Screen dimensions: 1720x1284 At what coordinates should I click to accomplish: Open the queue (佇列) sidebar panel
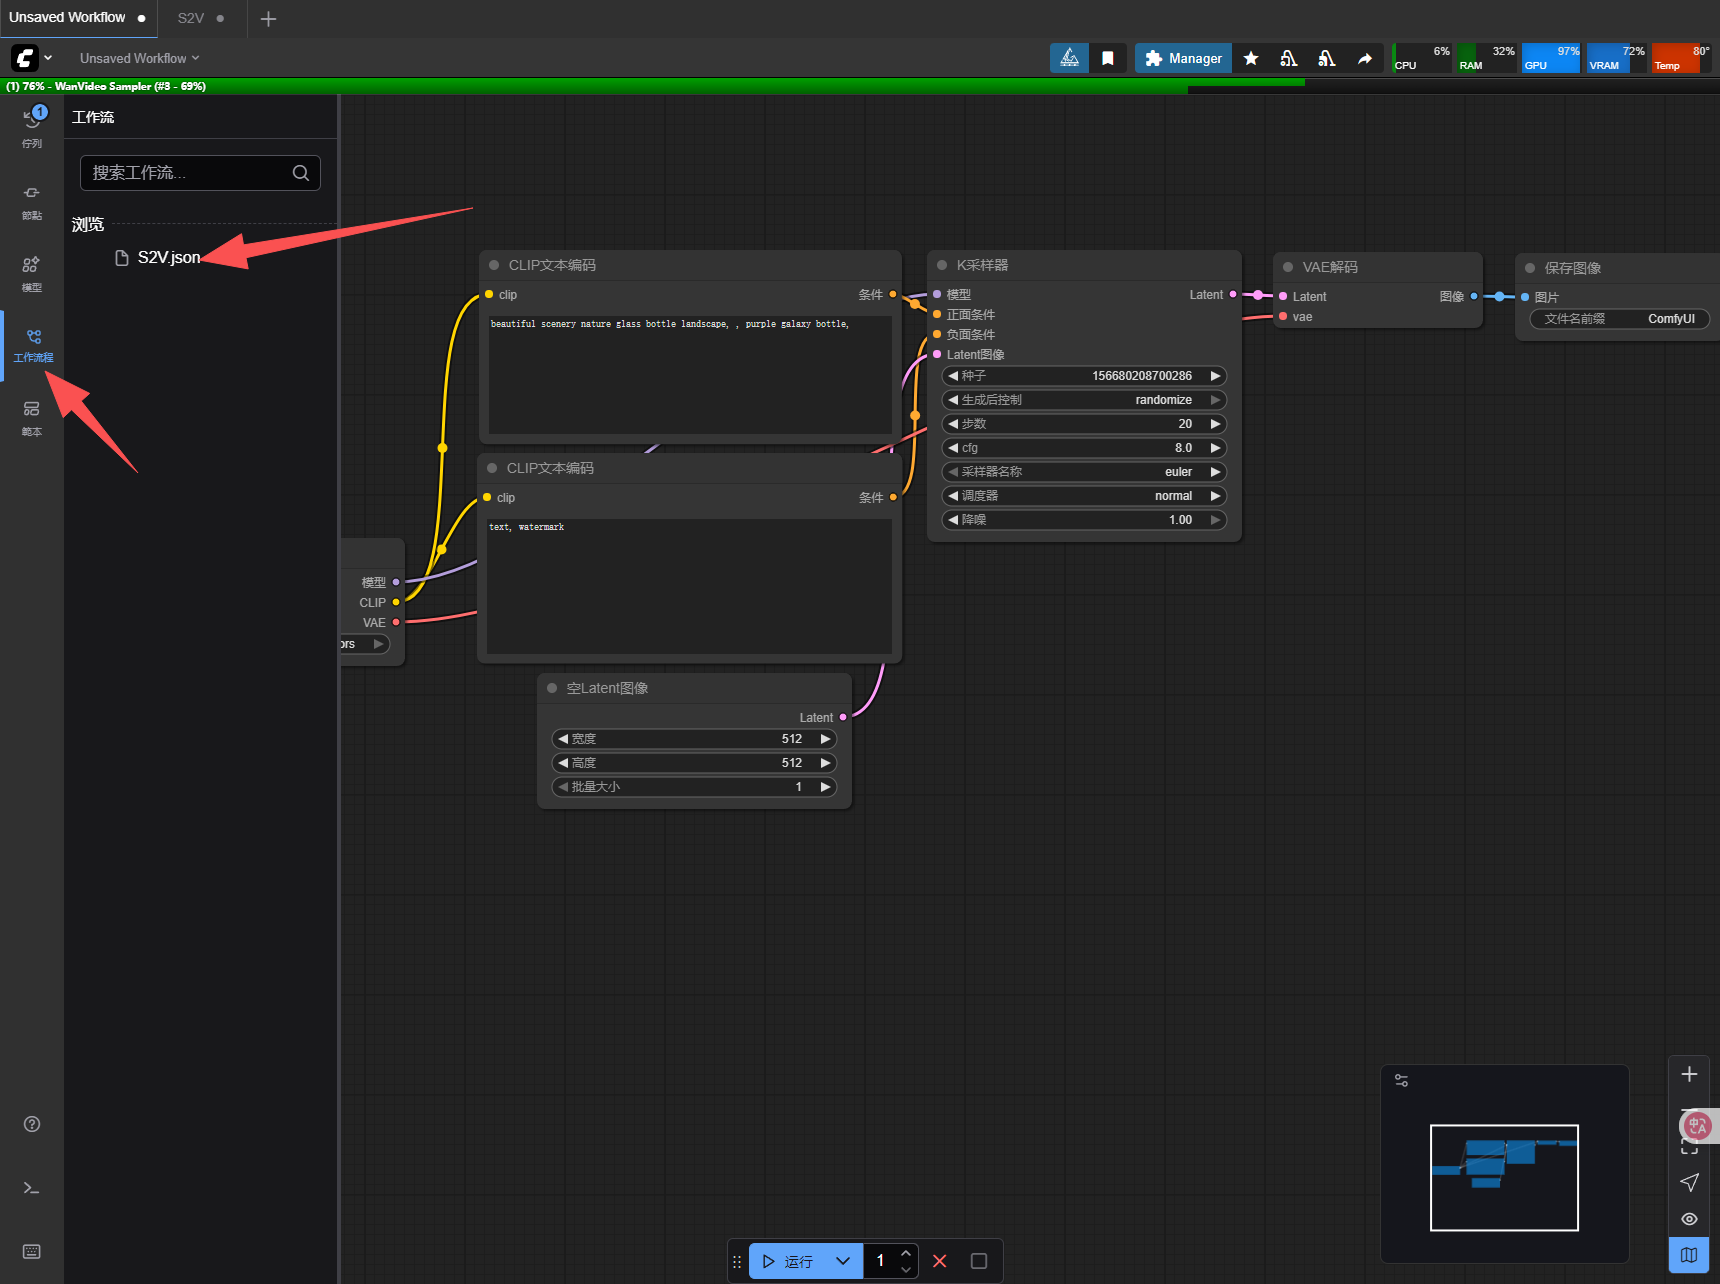(32, 127)
